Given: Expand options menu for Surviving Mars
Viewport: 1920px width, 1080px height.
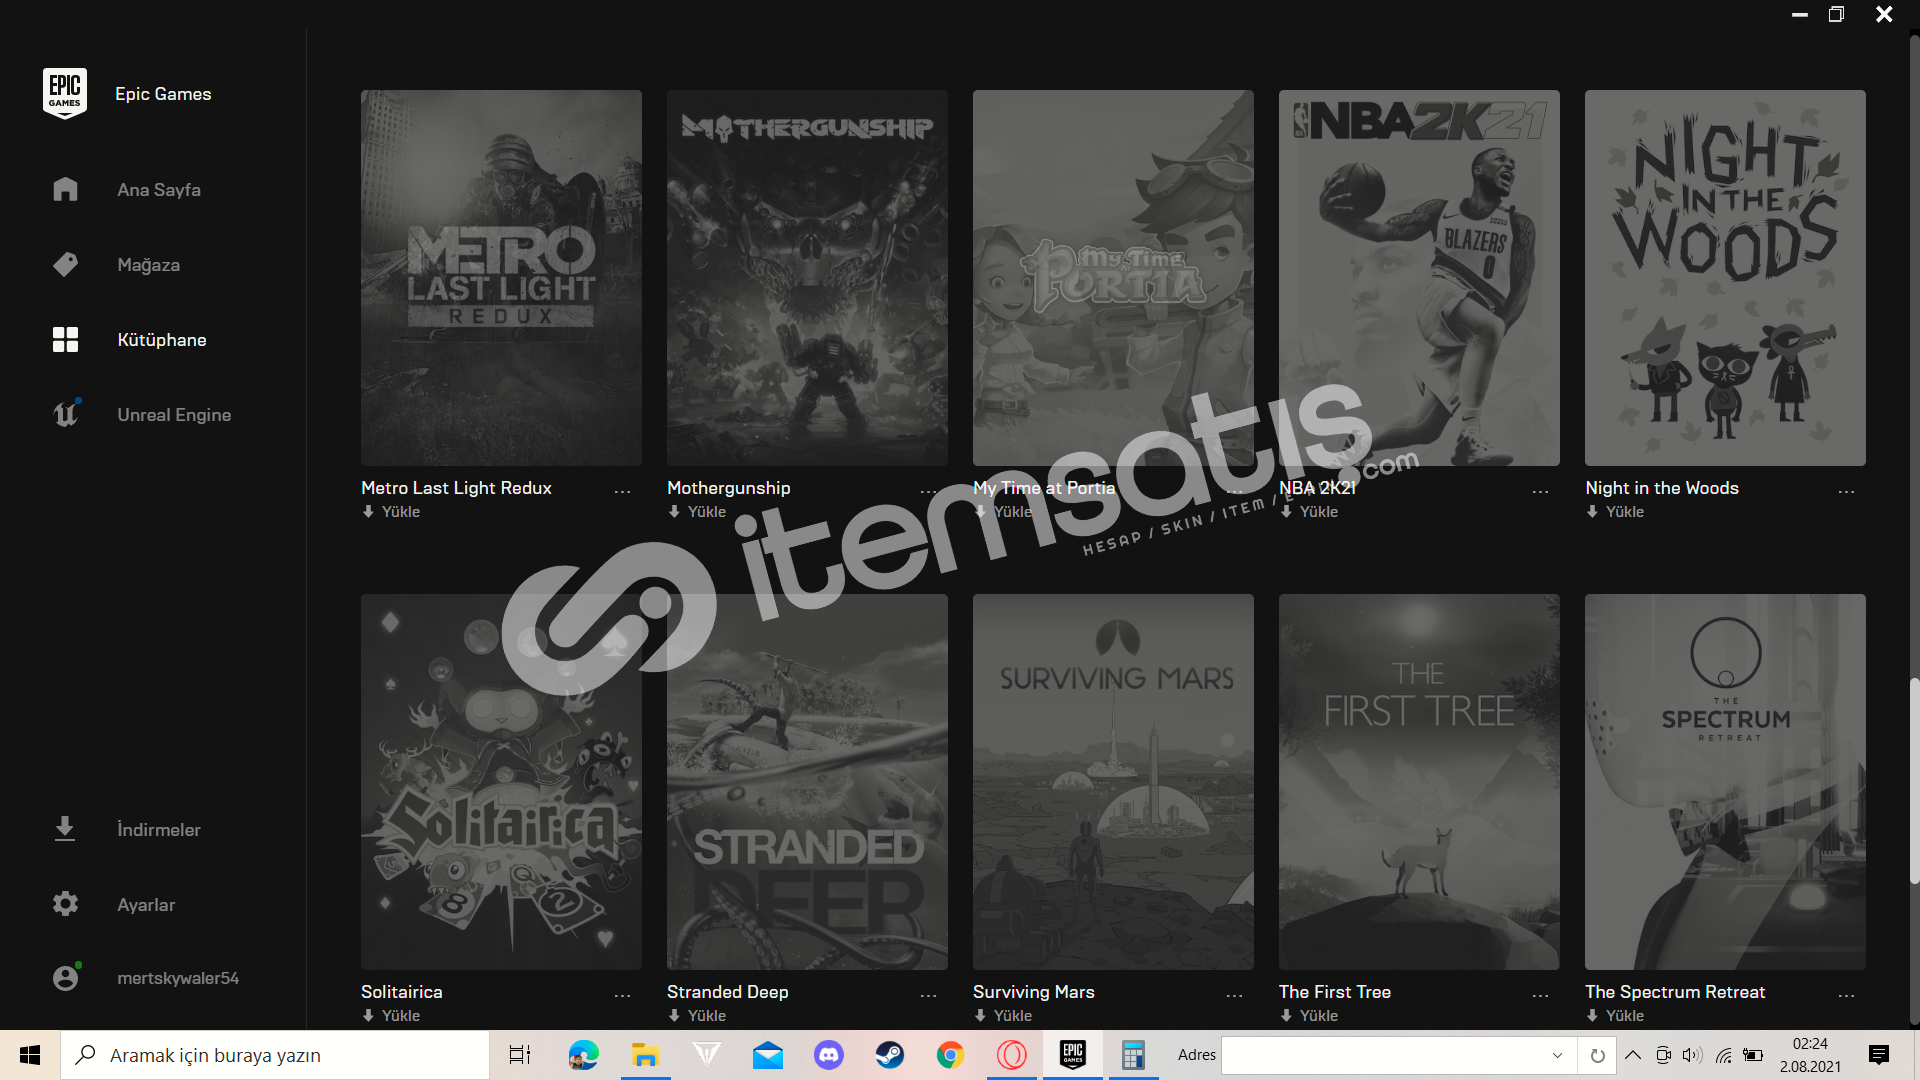Looking at the screenshot, I should (x=1234, y=995).
